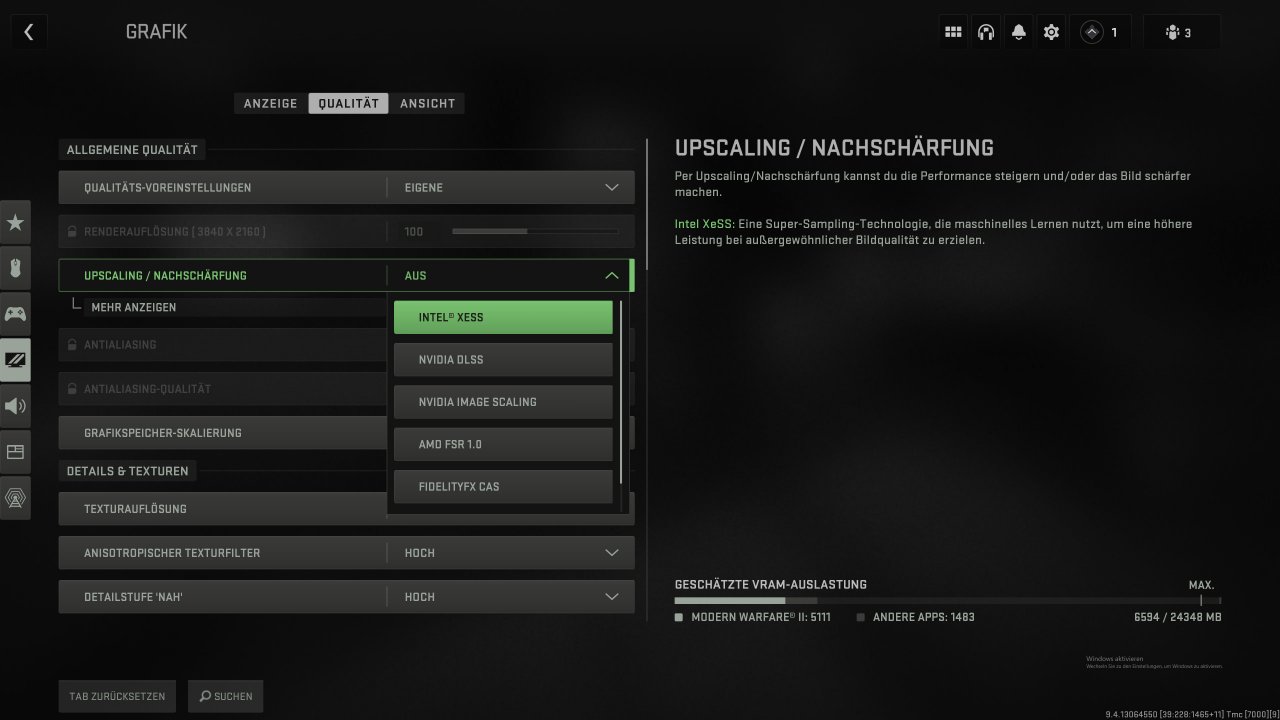Viewport: 1280px width, 720px height.
Task: Open interface sidebar settings icon
Action: (x=15, y=452)
